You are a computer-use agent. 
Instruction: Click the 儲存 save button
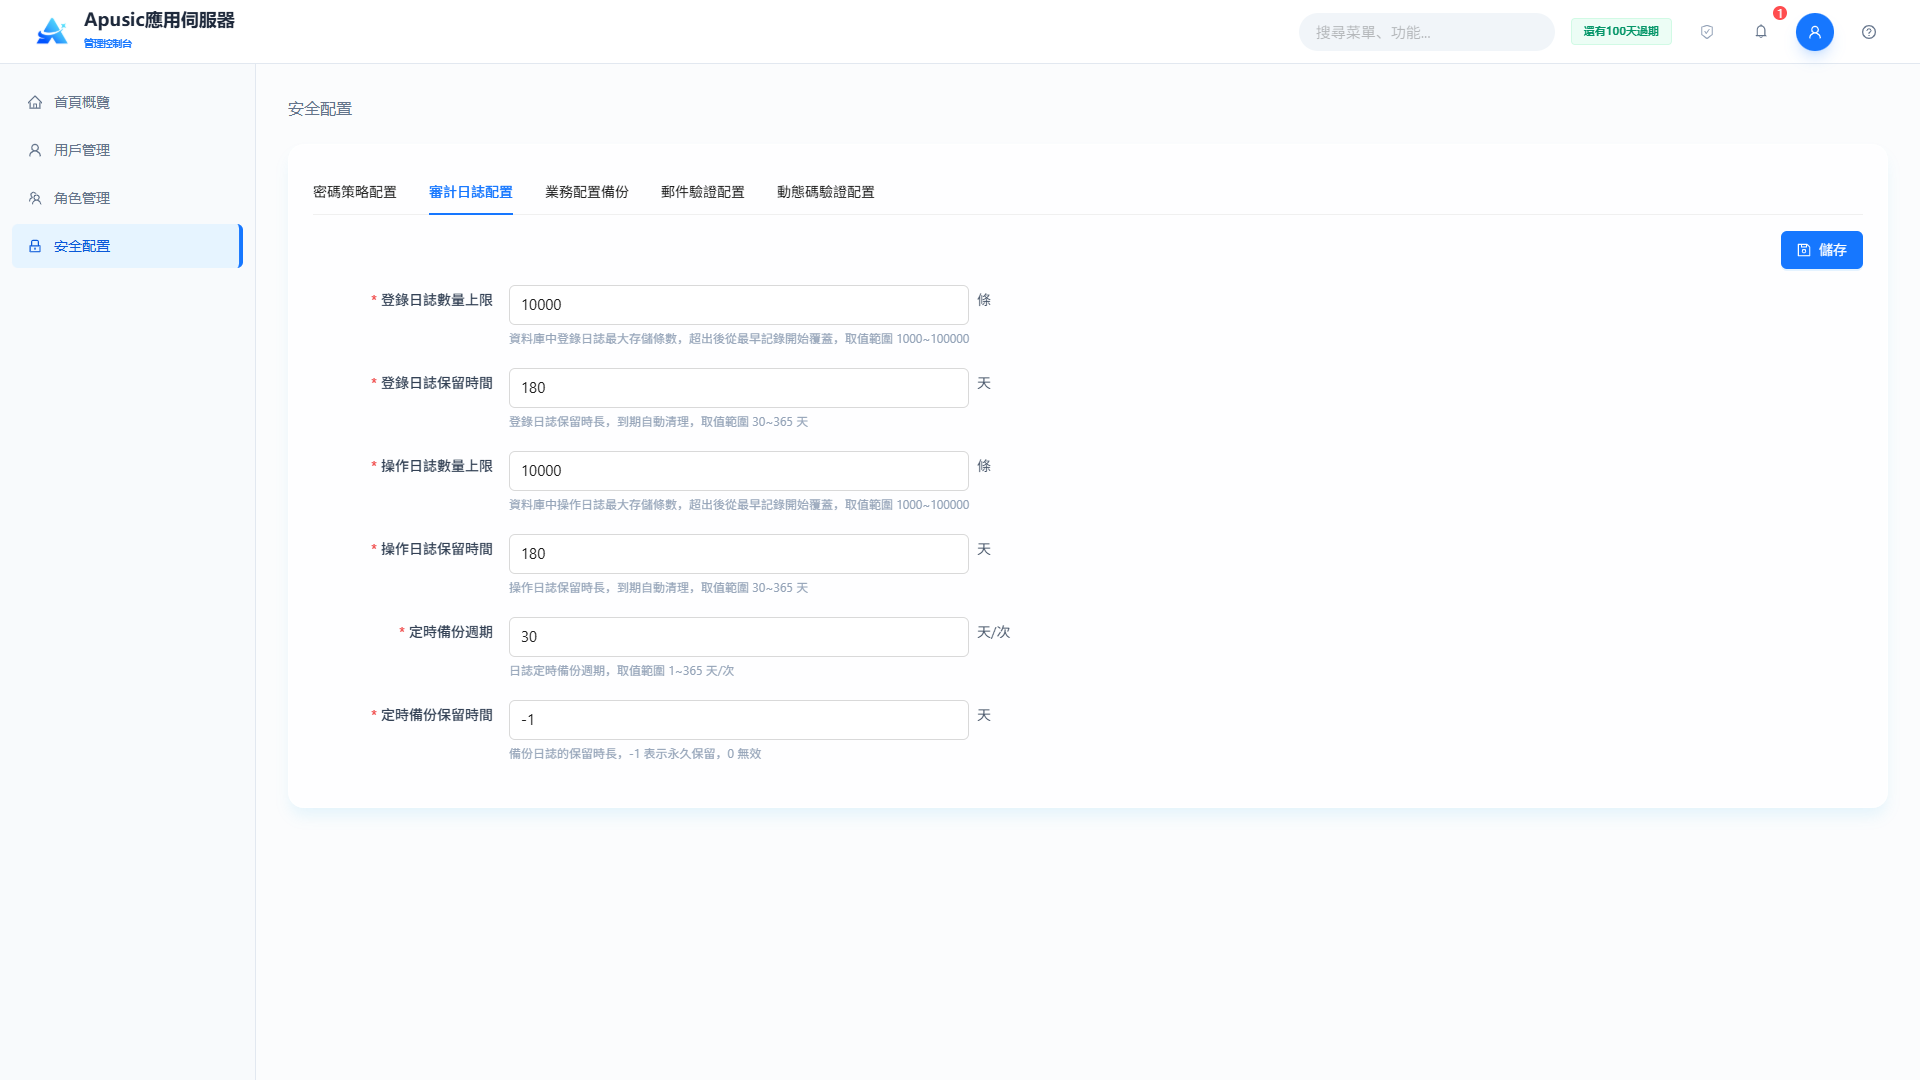coord(1822,250)
